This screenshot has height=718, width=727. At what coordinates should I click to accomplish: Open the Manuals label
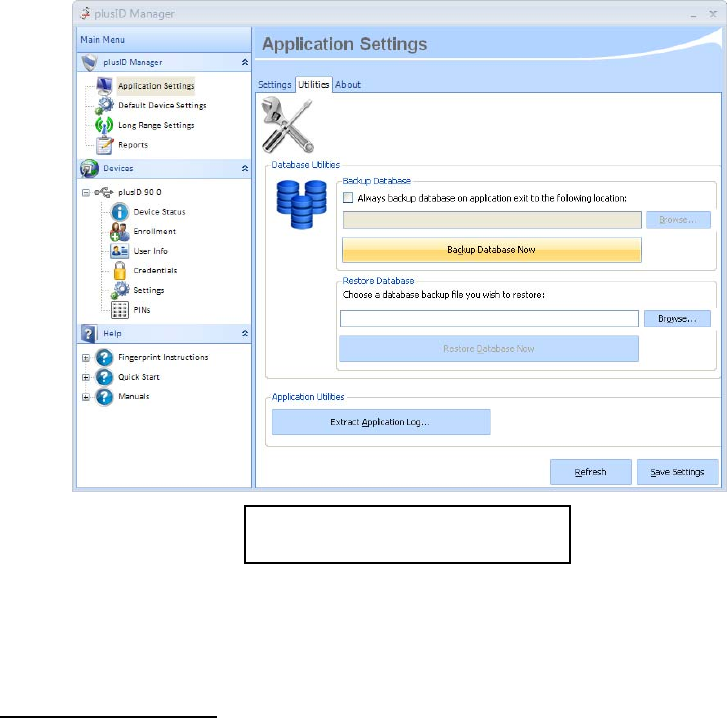pyautogui.click(x=134, y=396)
